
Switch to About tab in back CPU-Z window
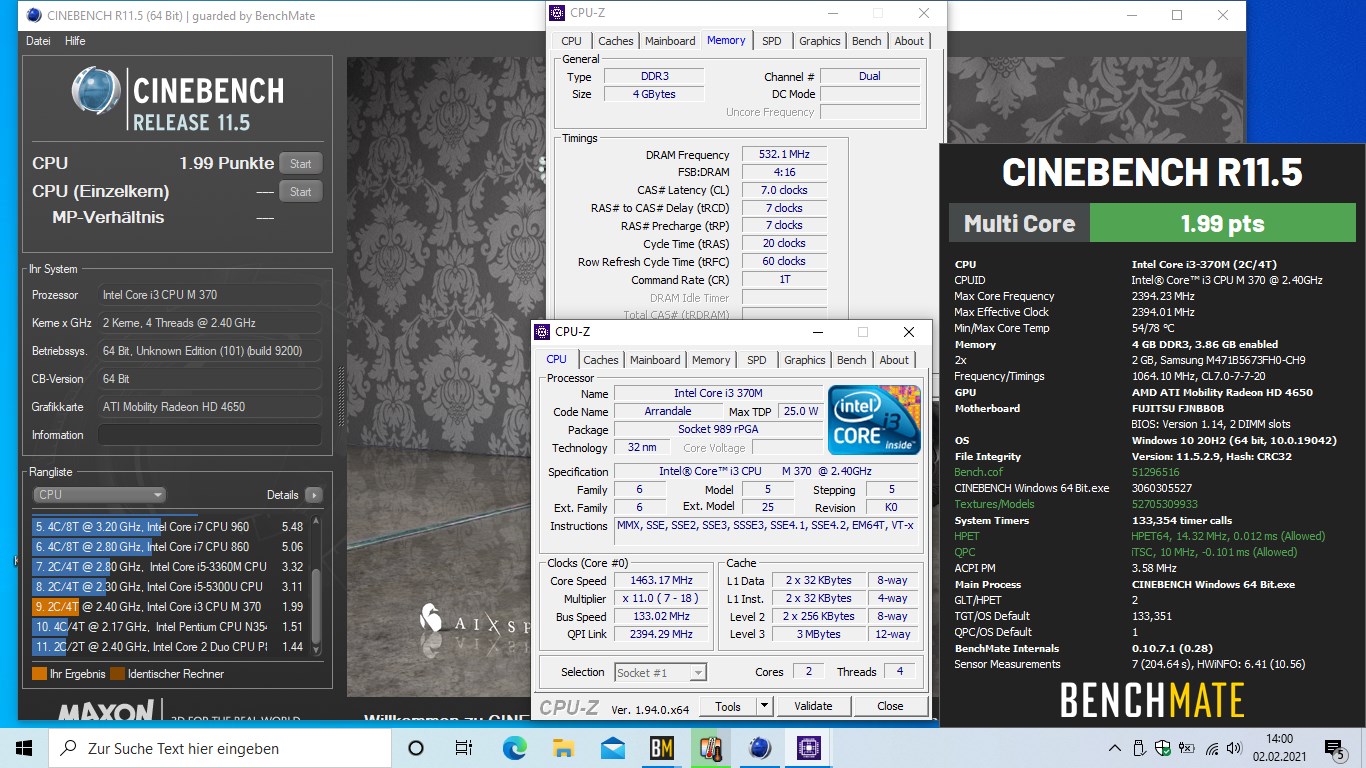[x=909, y=41]
